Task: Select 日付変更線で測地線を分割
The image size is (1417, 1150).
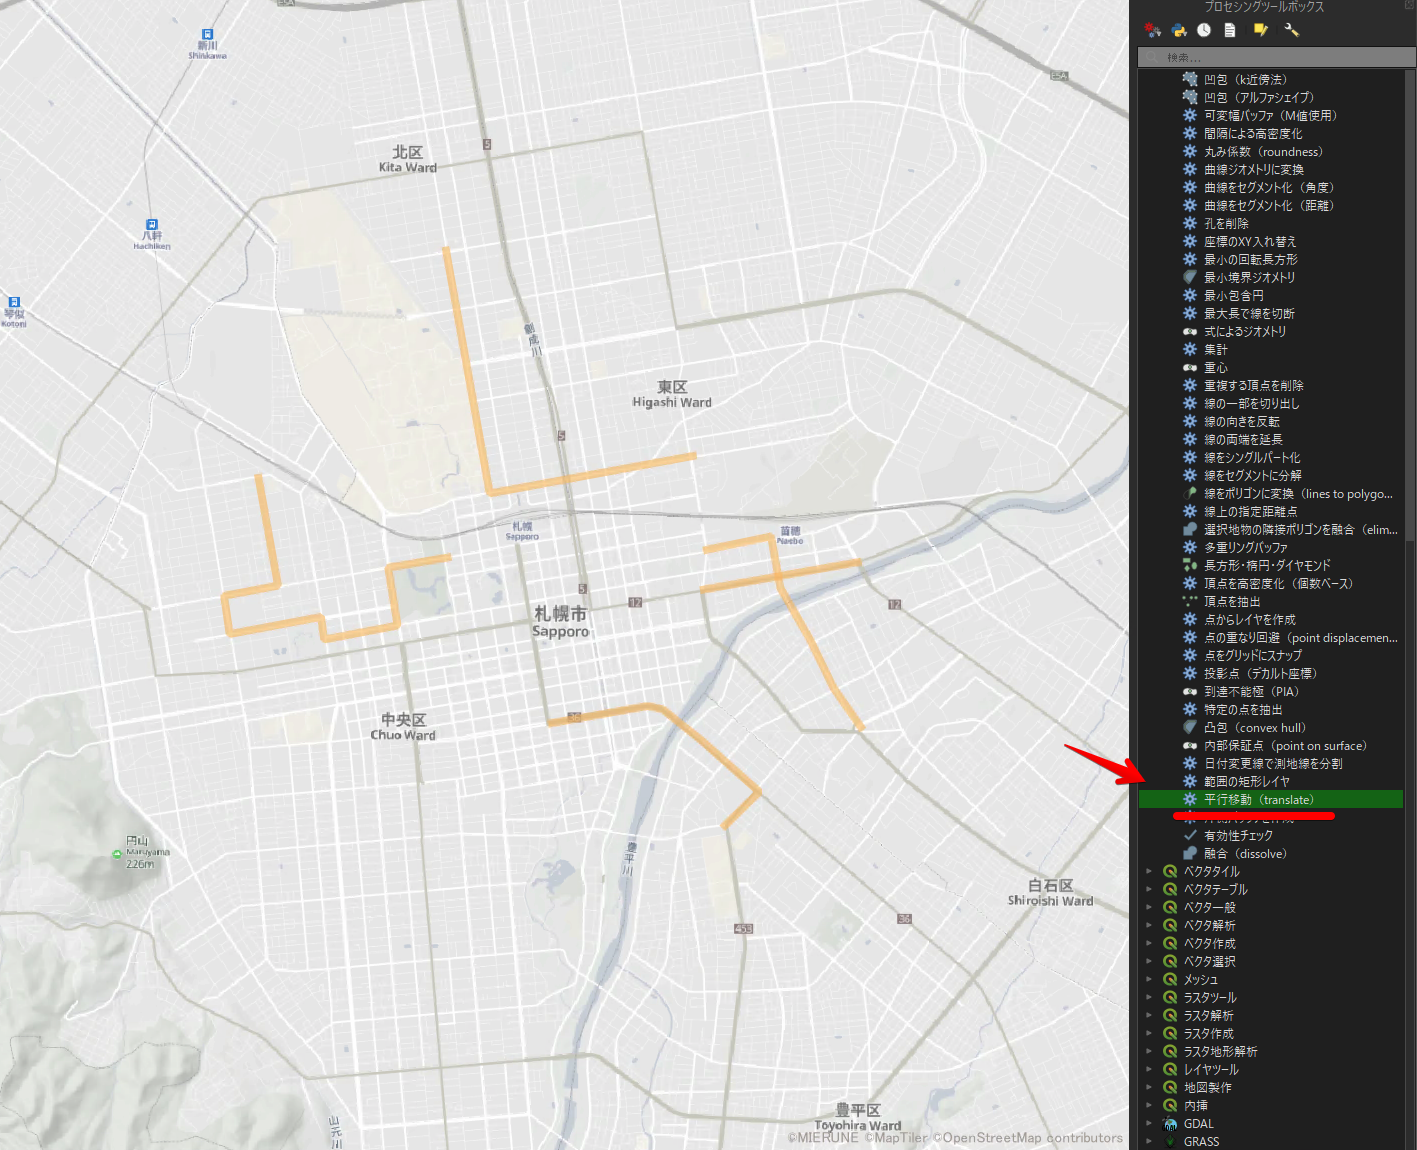Action: coord(1273,764)
